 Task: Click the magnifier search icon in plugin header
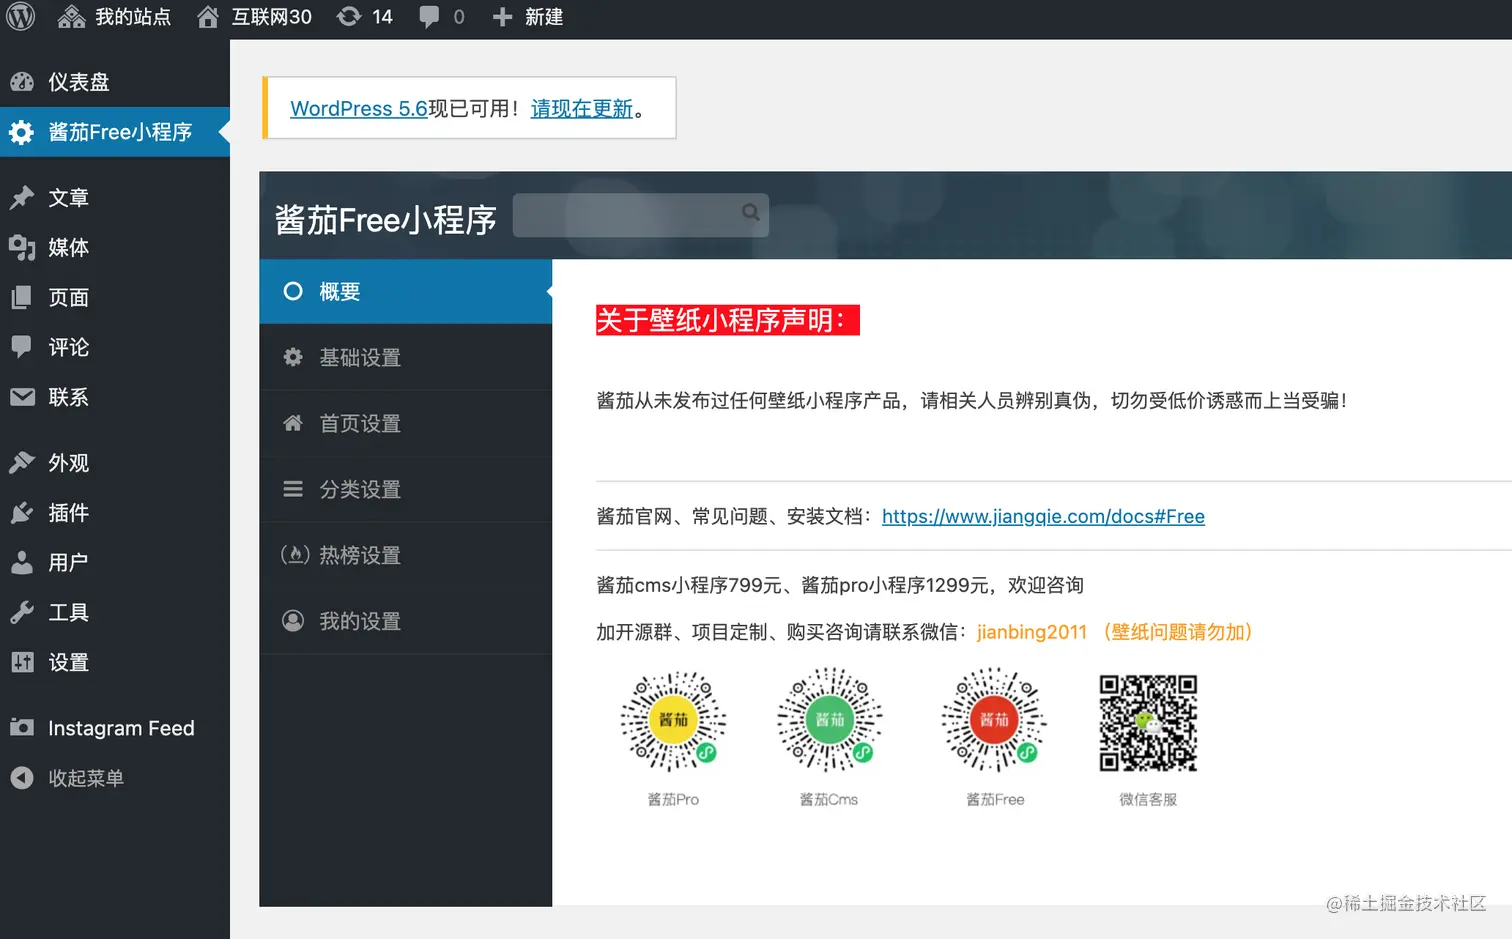coord(750,212)
